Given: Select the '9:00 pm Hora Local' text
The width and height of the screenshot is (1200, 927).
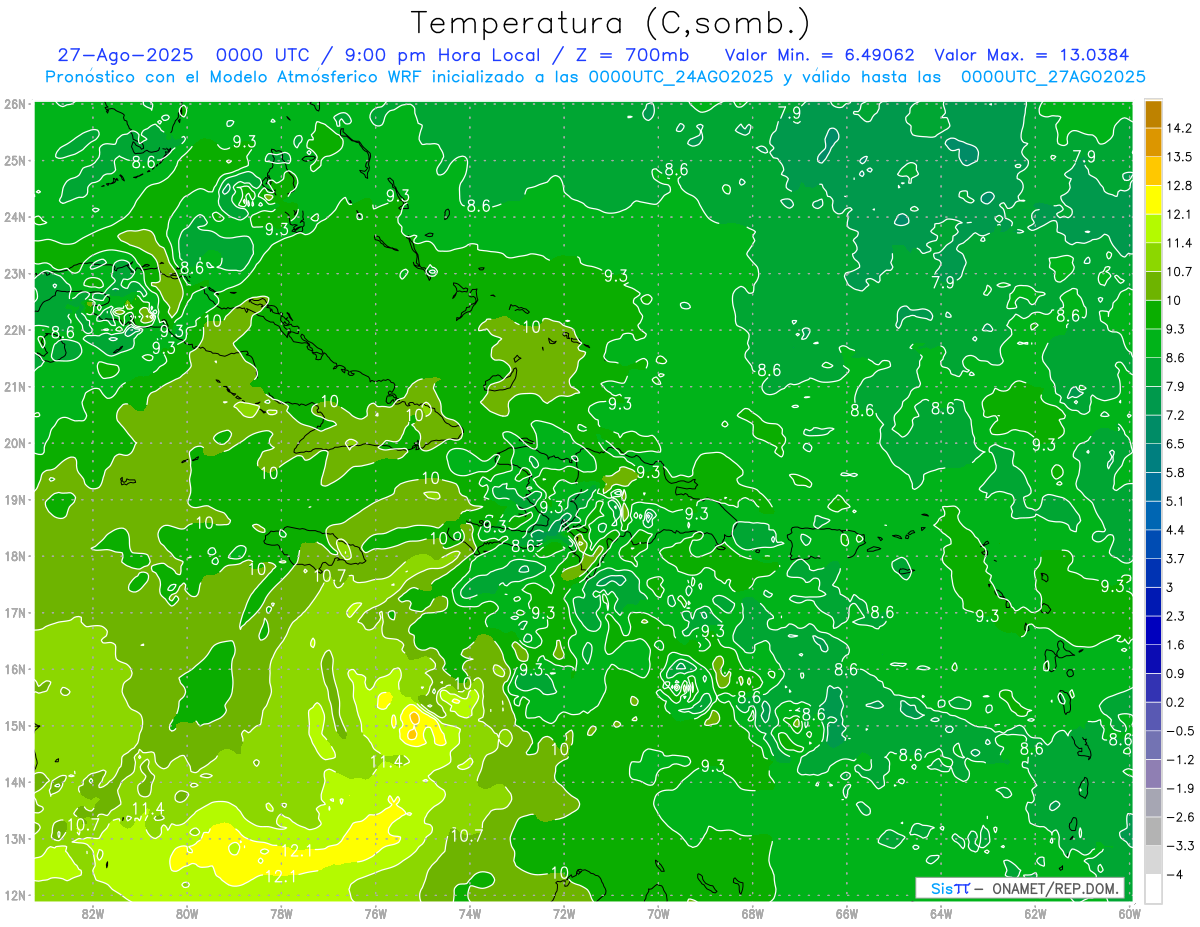Looking at the screenshot, I should point(444,55).
